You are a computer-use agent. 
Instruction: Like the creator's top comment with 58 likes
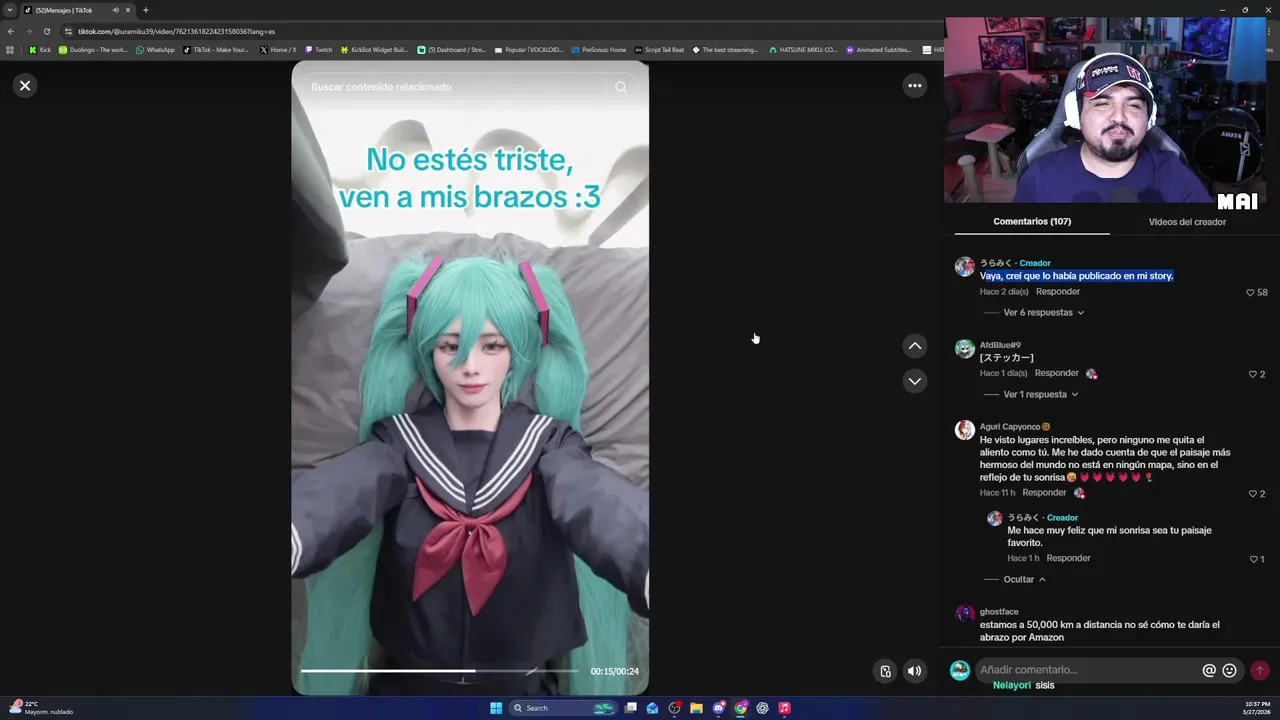coord(1250,293)
